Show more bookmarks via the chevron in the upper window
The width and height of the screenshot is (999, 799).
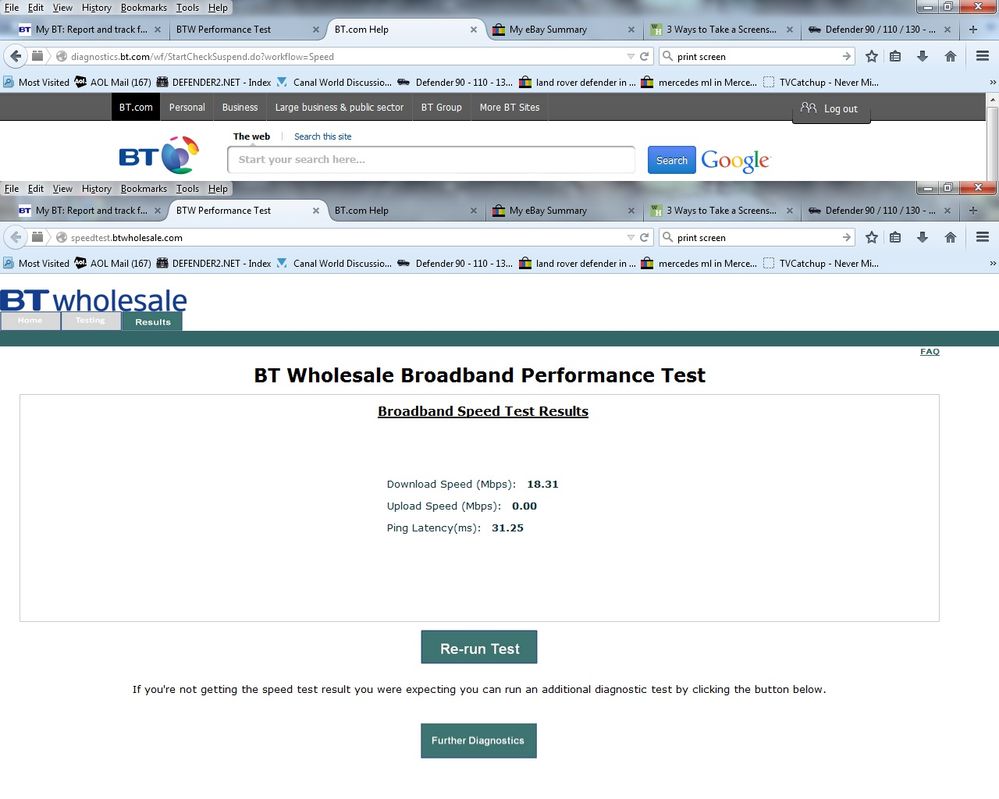pos(992,82)
